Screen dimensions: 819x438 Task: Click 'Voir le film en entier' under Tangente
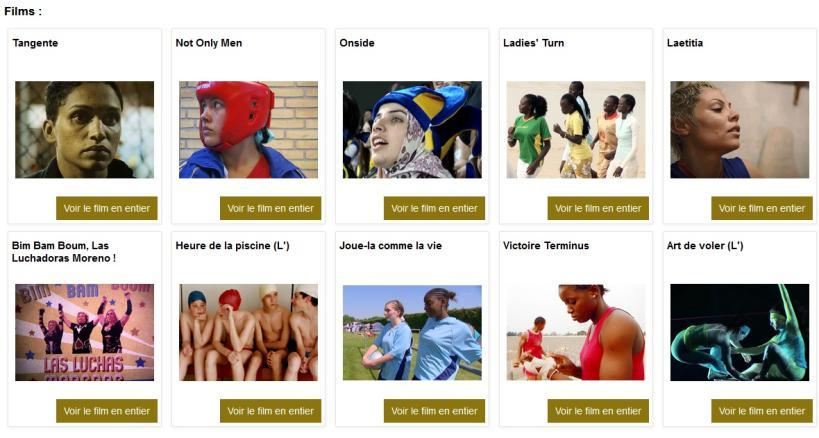click(x=107, y=208)
